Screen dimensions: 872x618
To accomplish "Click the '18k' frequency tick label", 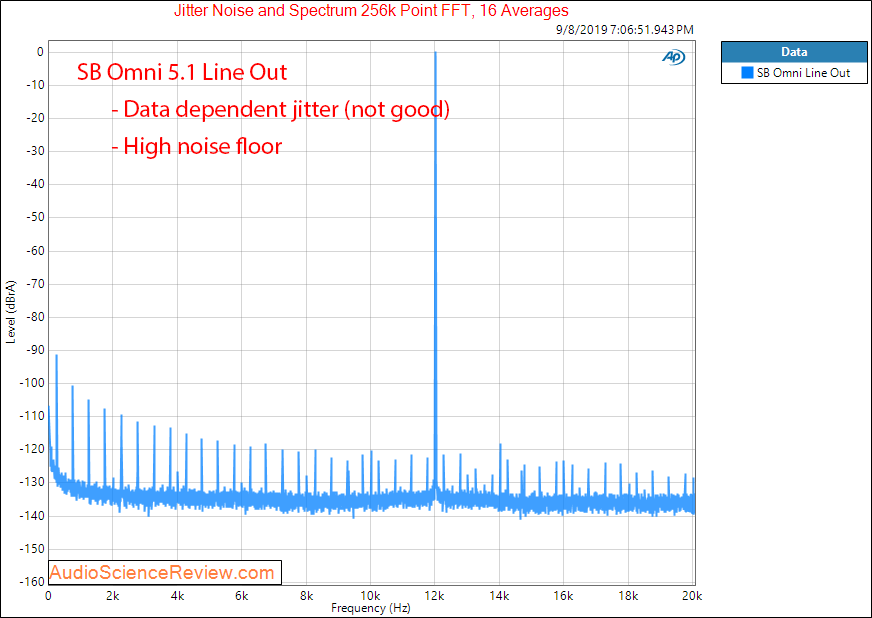I will [628, 596].
